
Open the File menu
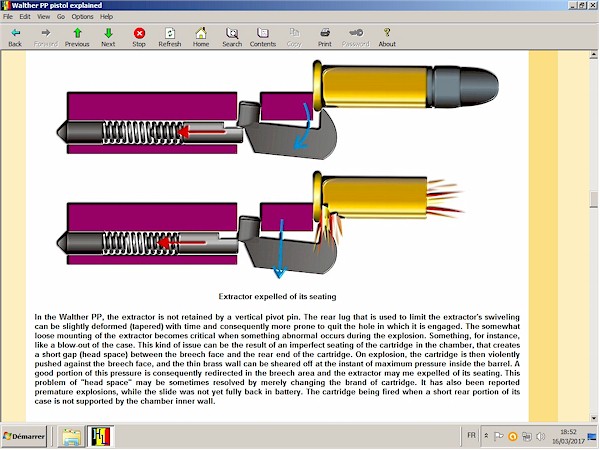8,16
